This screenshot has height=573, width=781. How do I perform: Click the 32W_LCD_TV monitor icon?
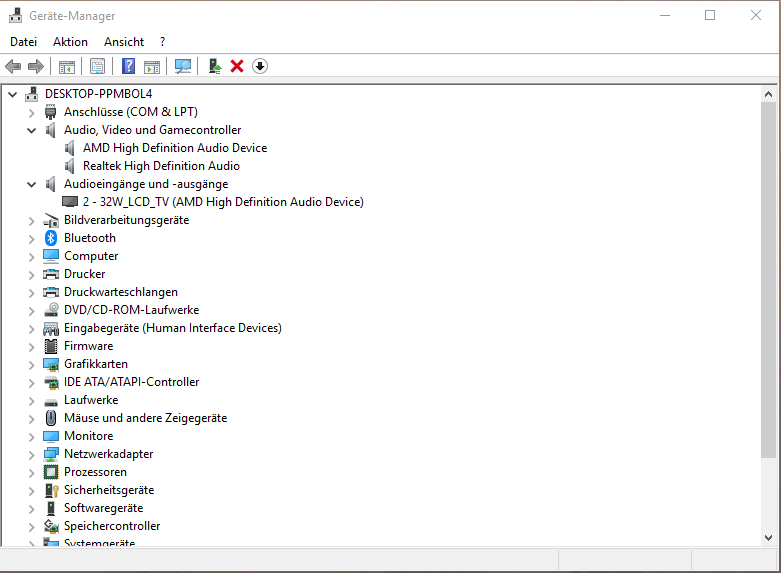pyautogui.click(x=70, y=202)
